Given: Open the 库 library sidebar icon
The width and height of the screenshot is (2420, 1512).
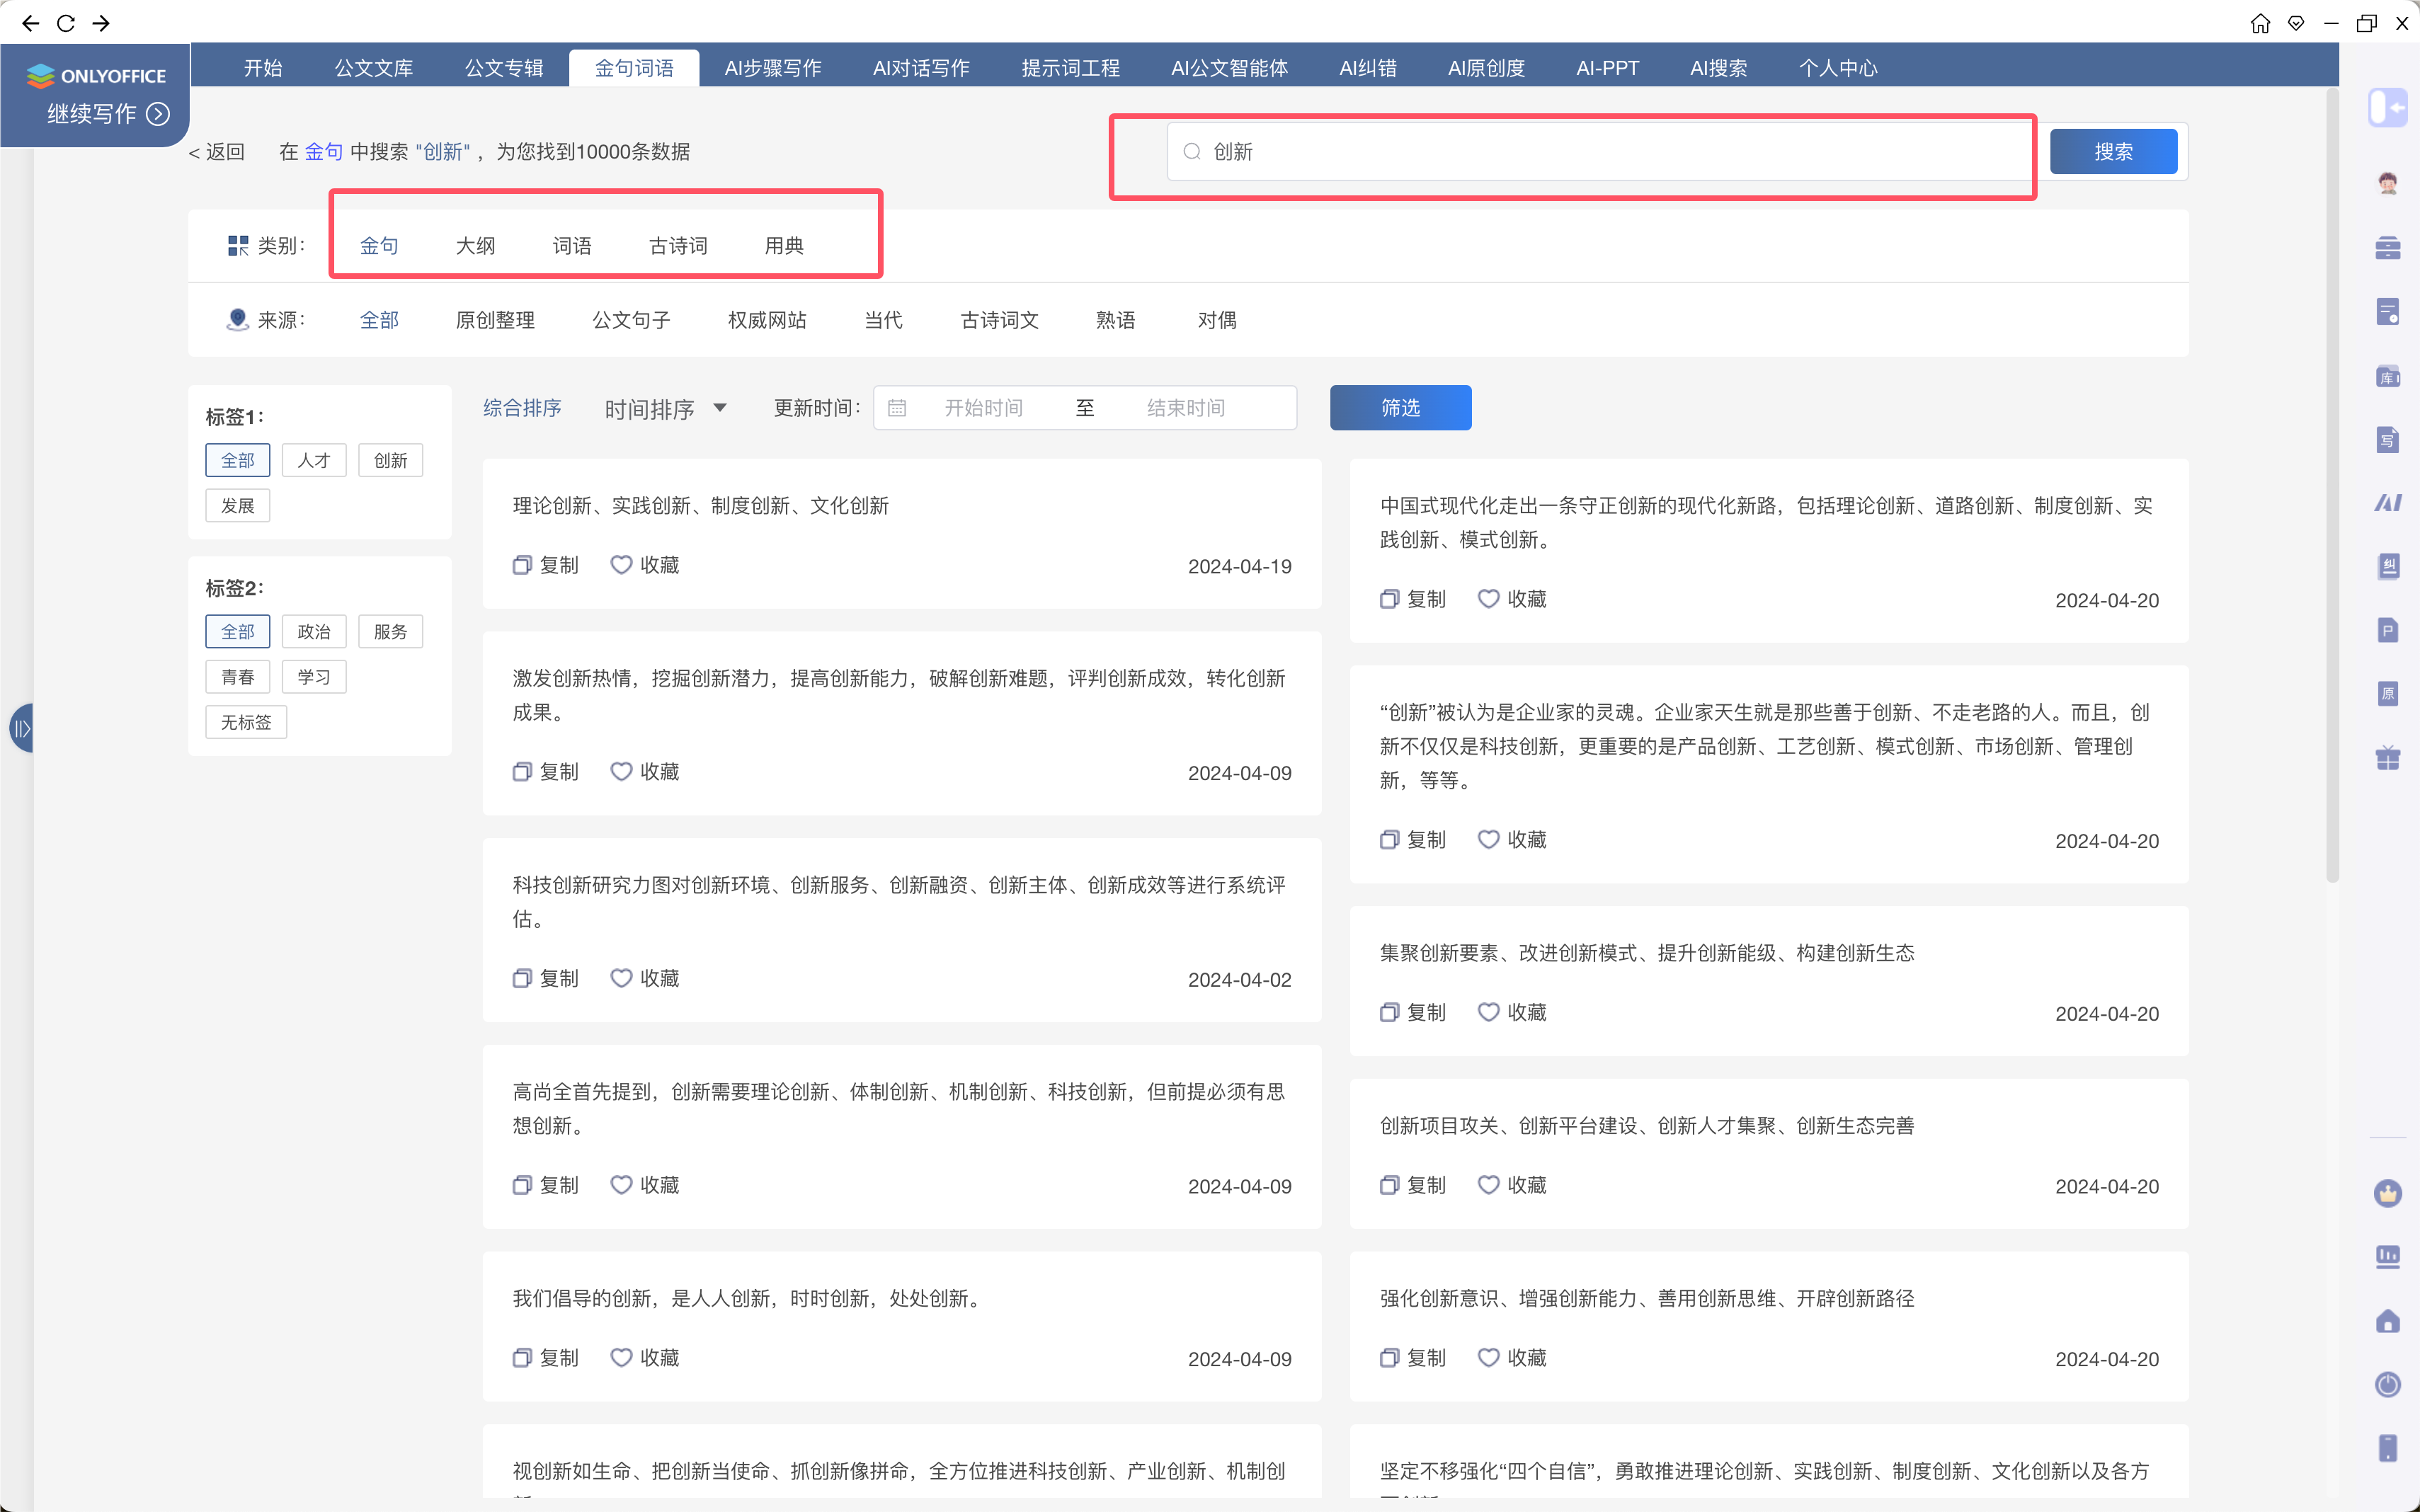Looking at the screenshot, I should pos(2387,376).
